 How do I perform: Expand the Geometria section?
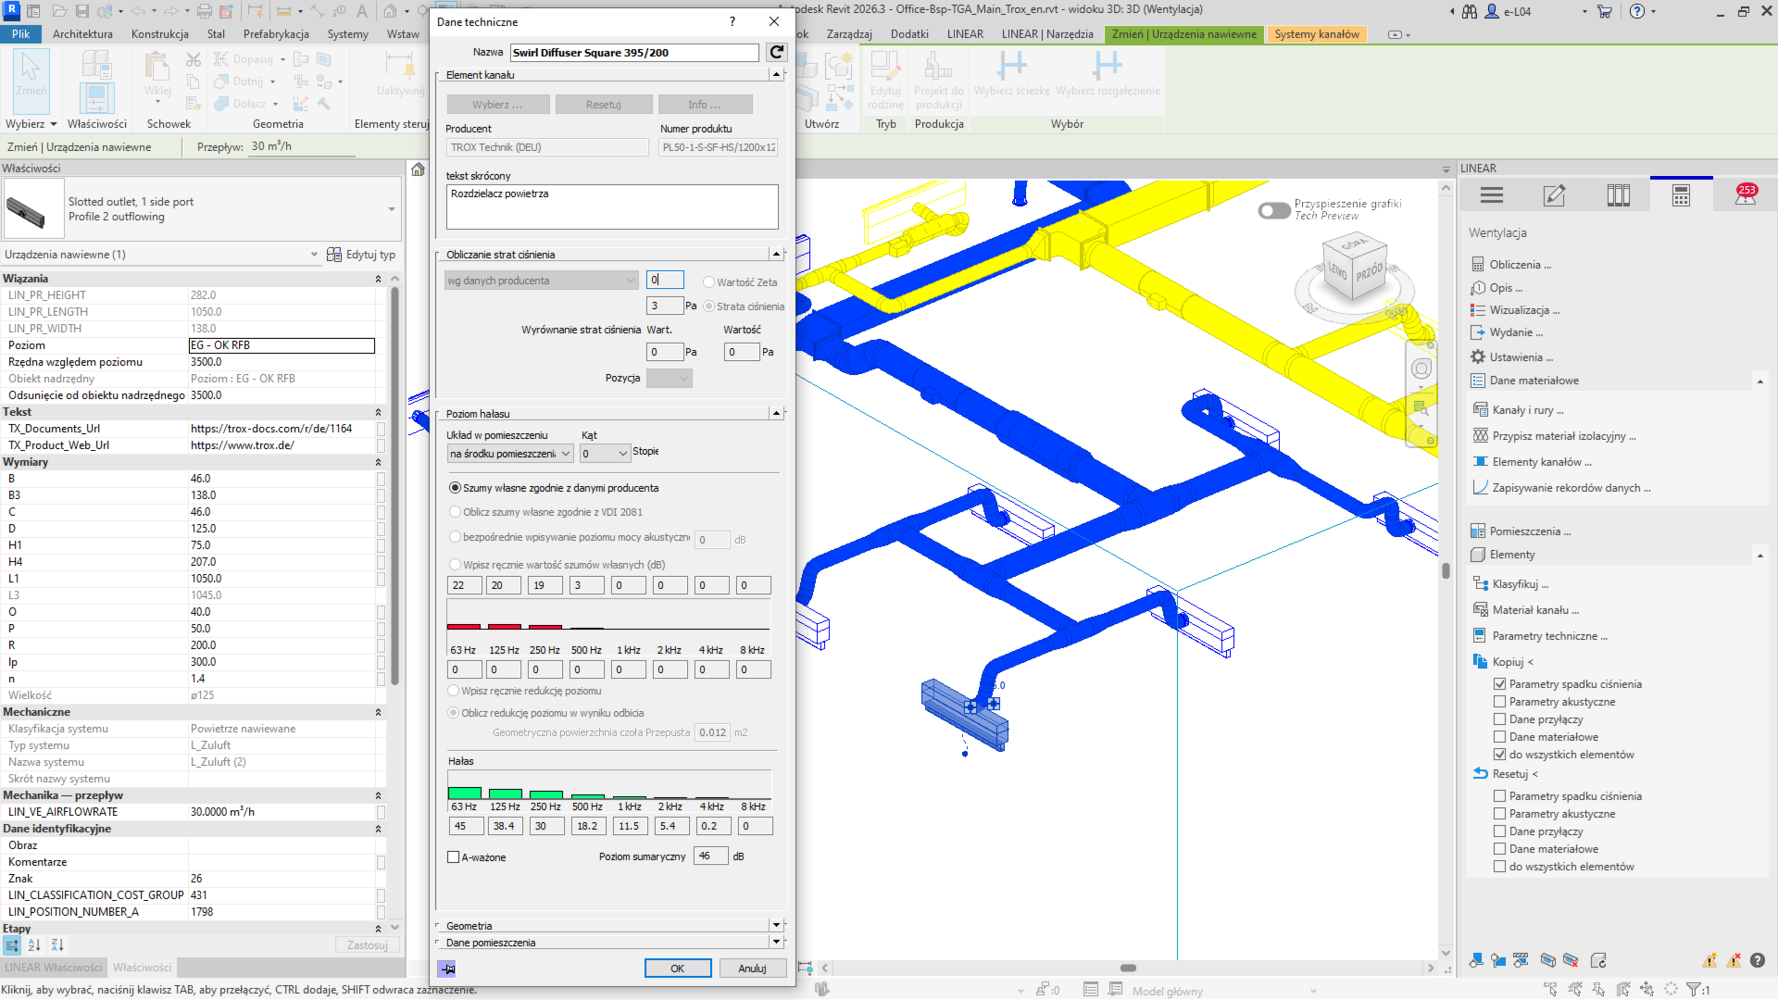click(776, 926)
